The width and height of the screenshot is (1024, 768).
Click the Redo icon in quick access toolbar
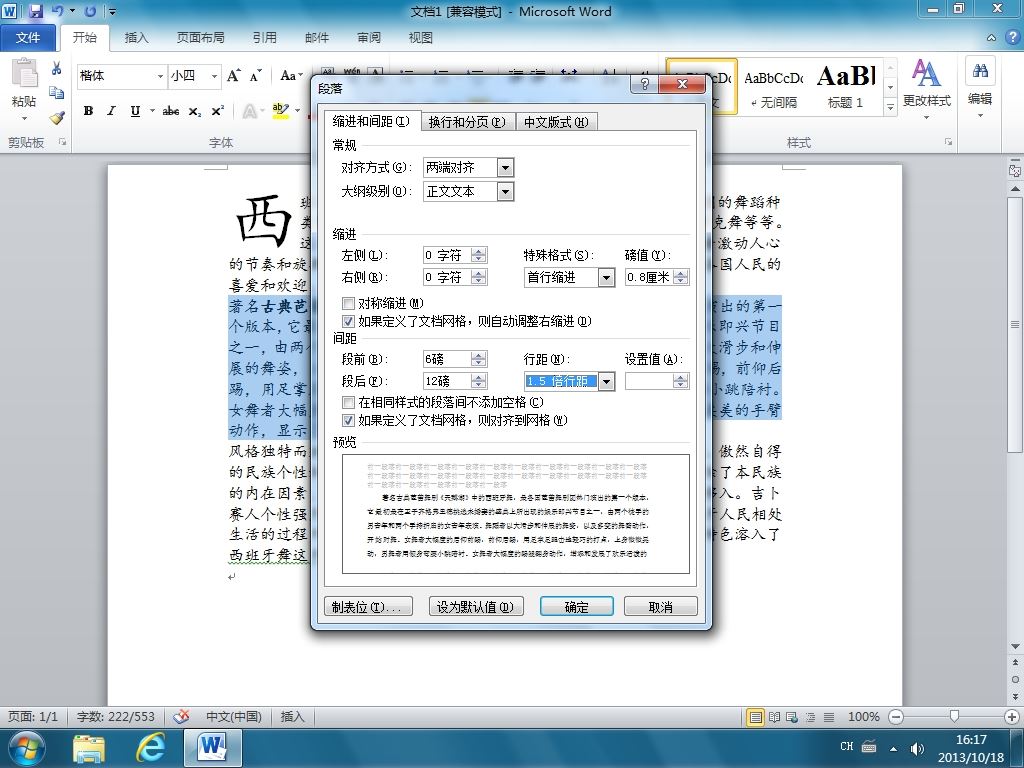[x=90, y=11]
